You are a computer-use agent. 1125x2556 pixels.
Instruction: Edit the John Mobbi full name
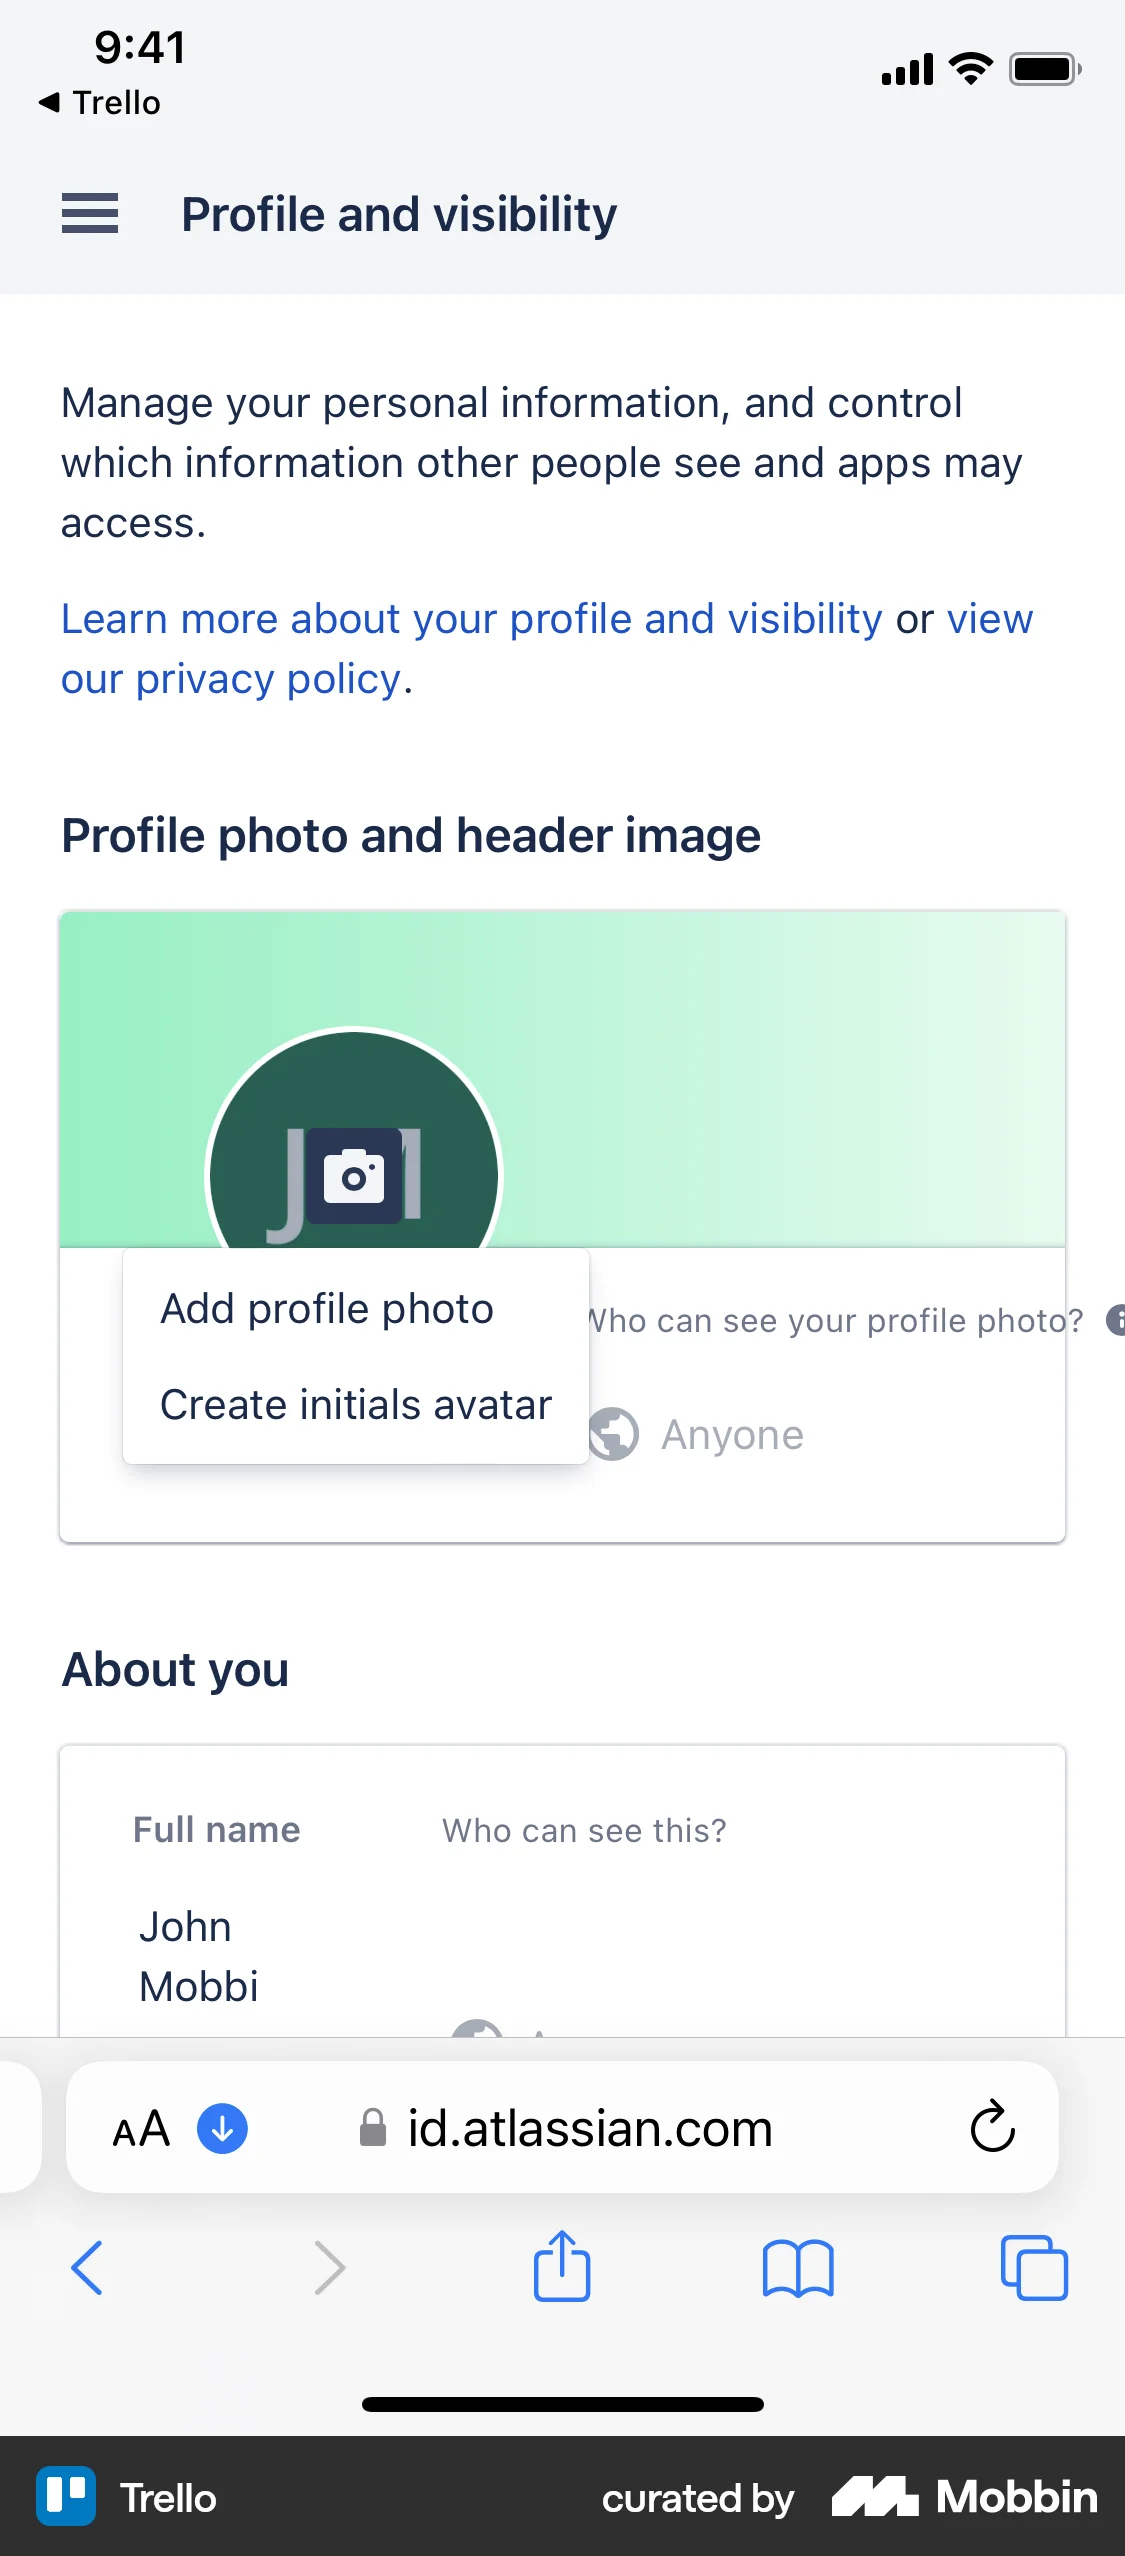click(199, 1956)
